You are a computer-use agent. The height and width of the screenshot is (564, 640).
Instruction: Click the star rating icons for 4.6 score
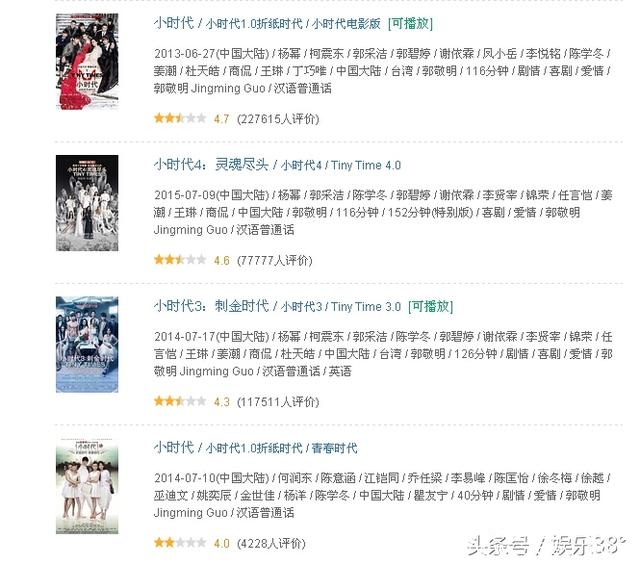pos(180,260)
